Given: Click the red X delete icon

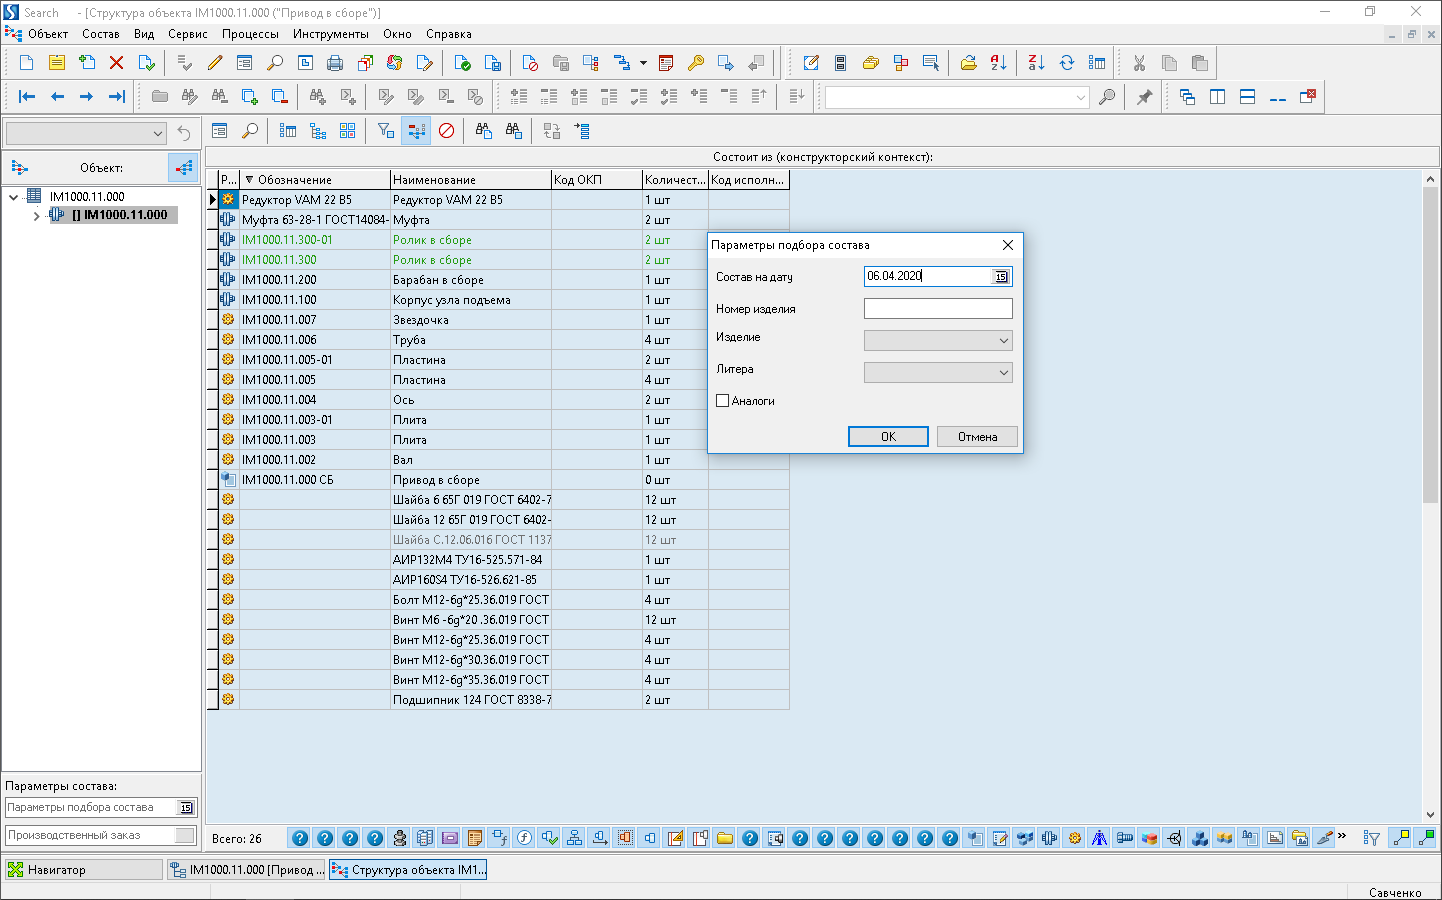Looking at the screenshot, I should [x=116, y=63].
